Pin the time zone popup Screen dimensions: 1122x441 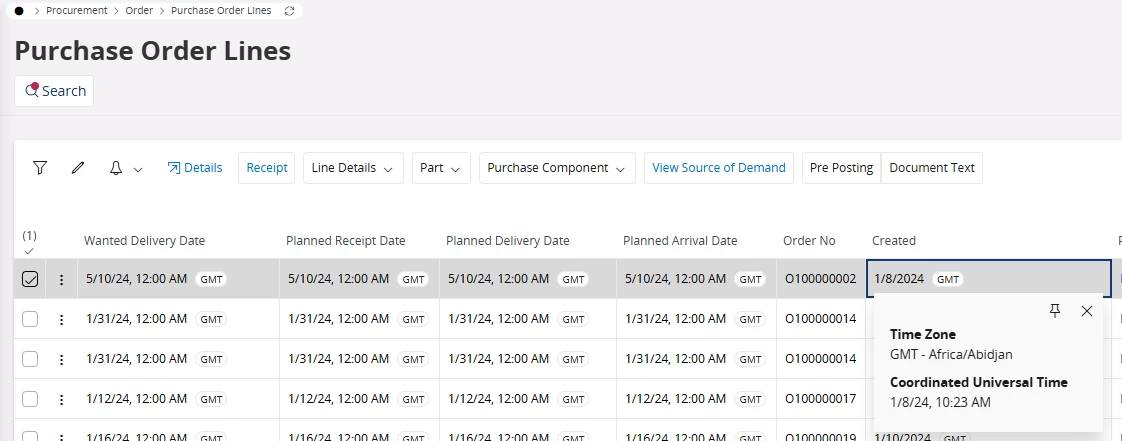pos(1054,311)
